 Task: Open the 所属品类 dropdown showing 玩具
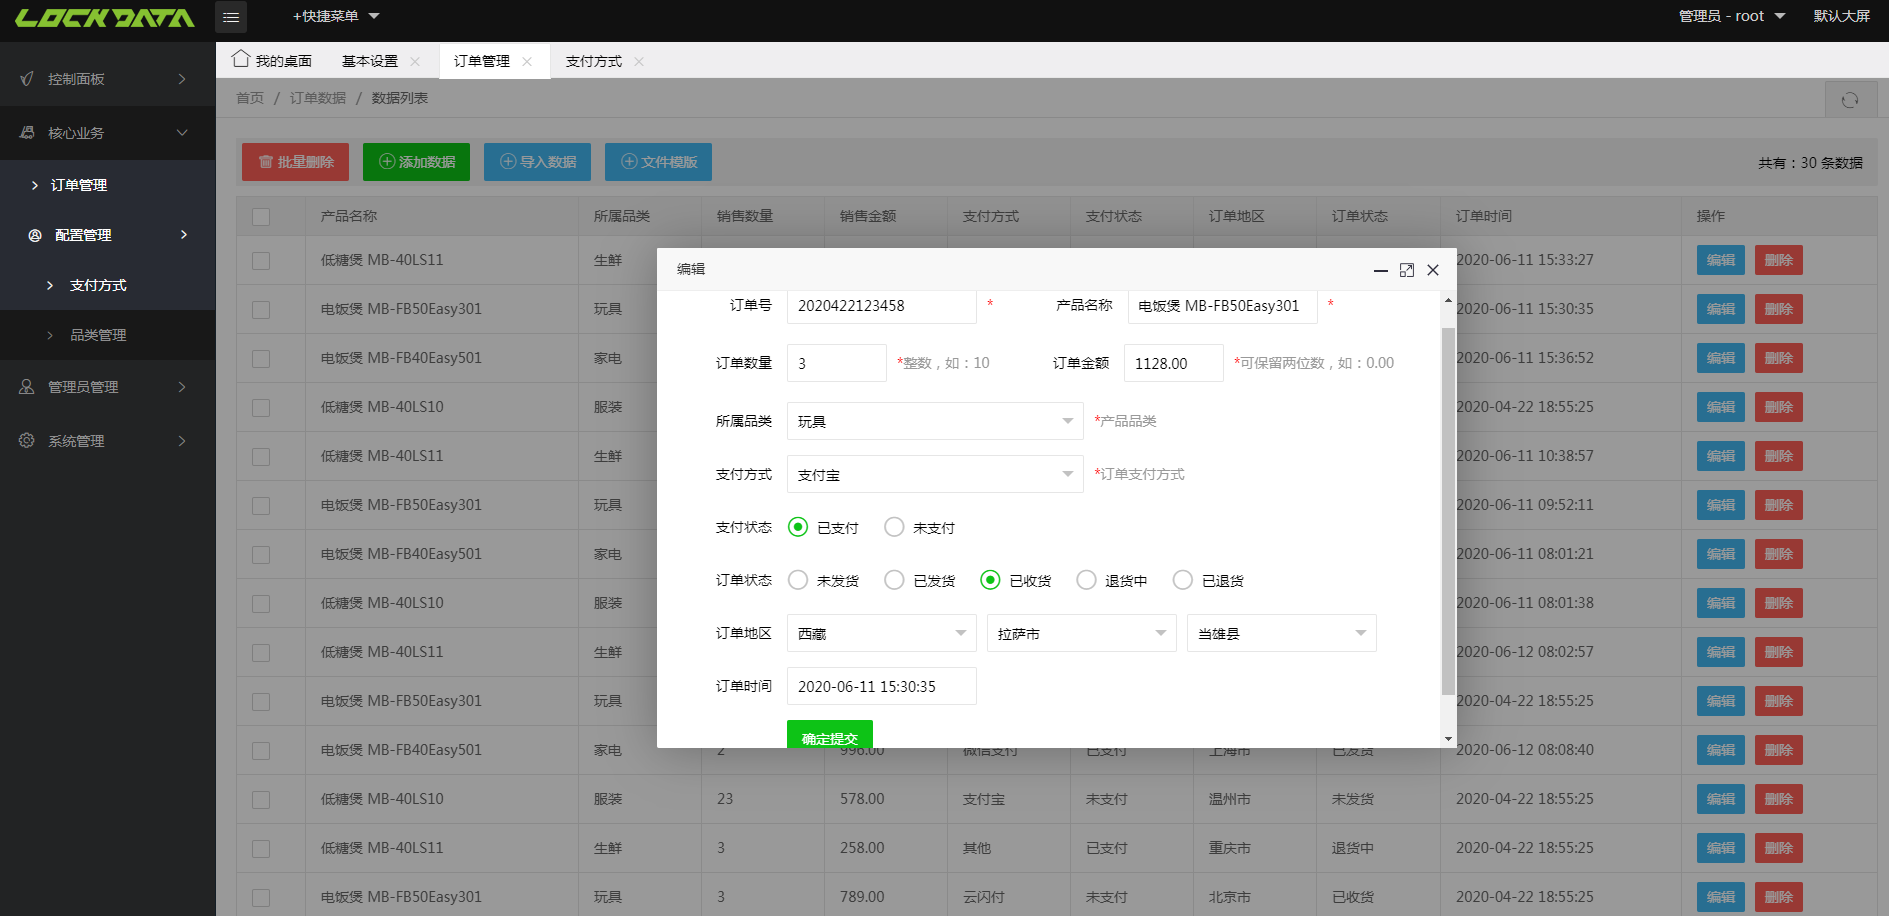[x=935, y=421]
